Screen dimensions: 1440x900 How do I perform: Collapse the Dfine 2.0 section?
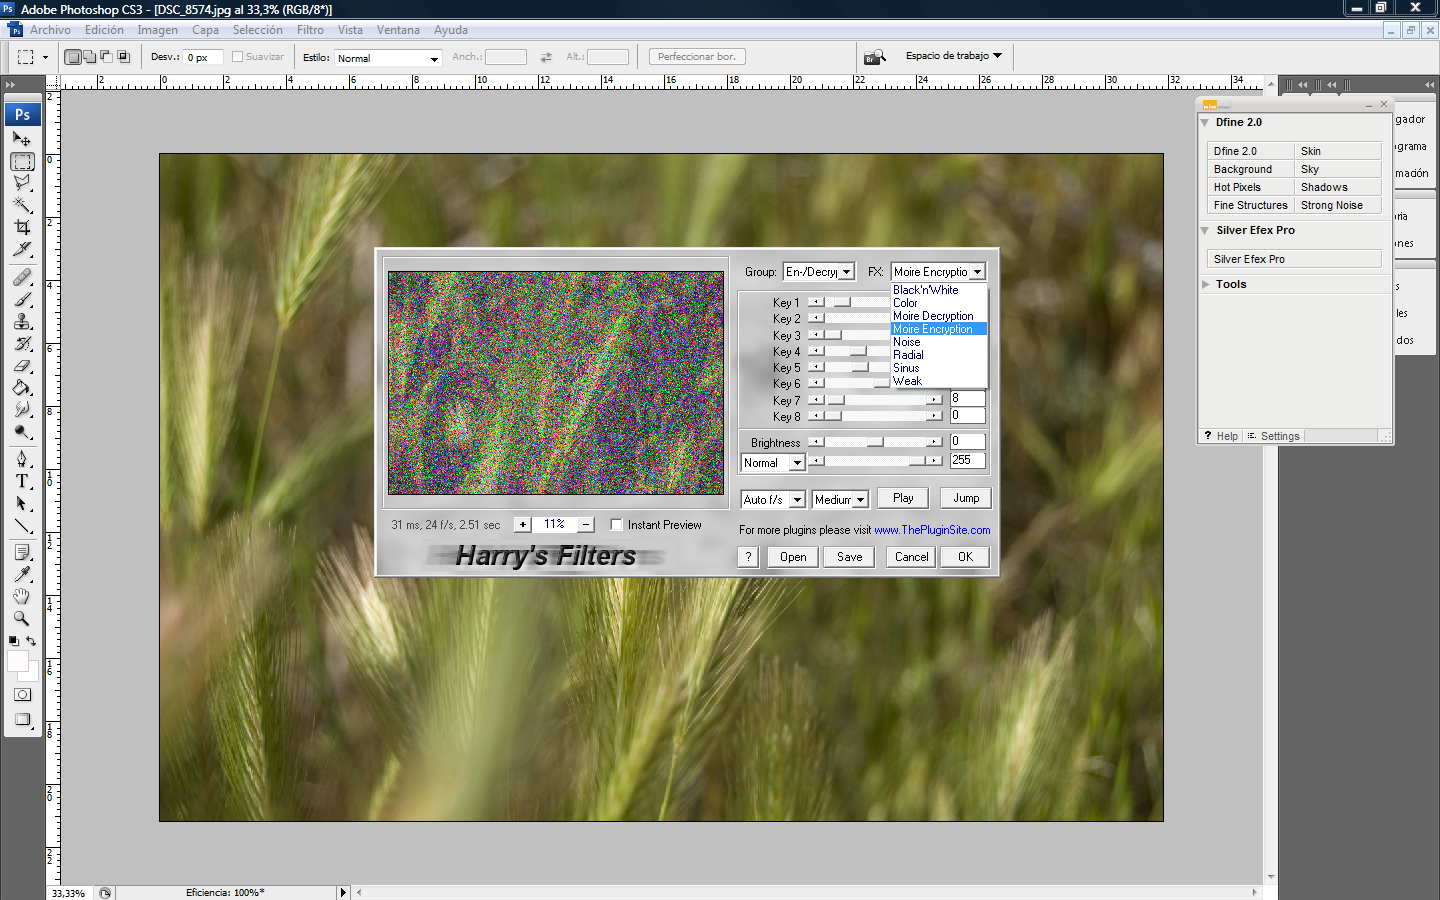click(x=1205, y=123)
